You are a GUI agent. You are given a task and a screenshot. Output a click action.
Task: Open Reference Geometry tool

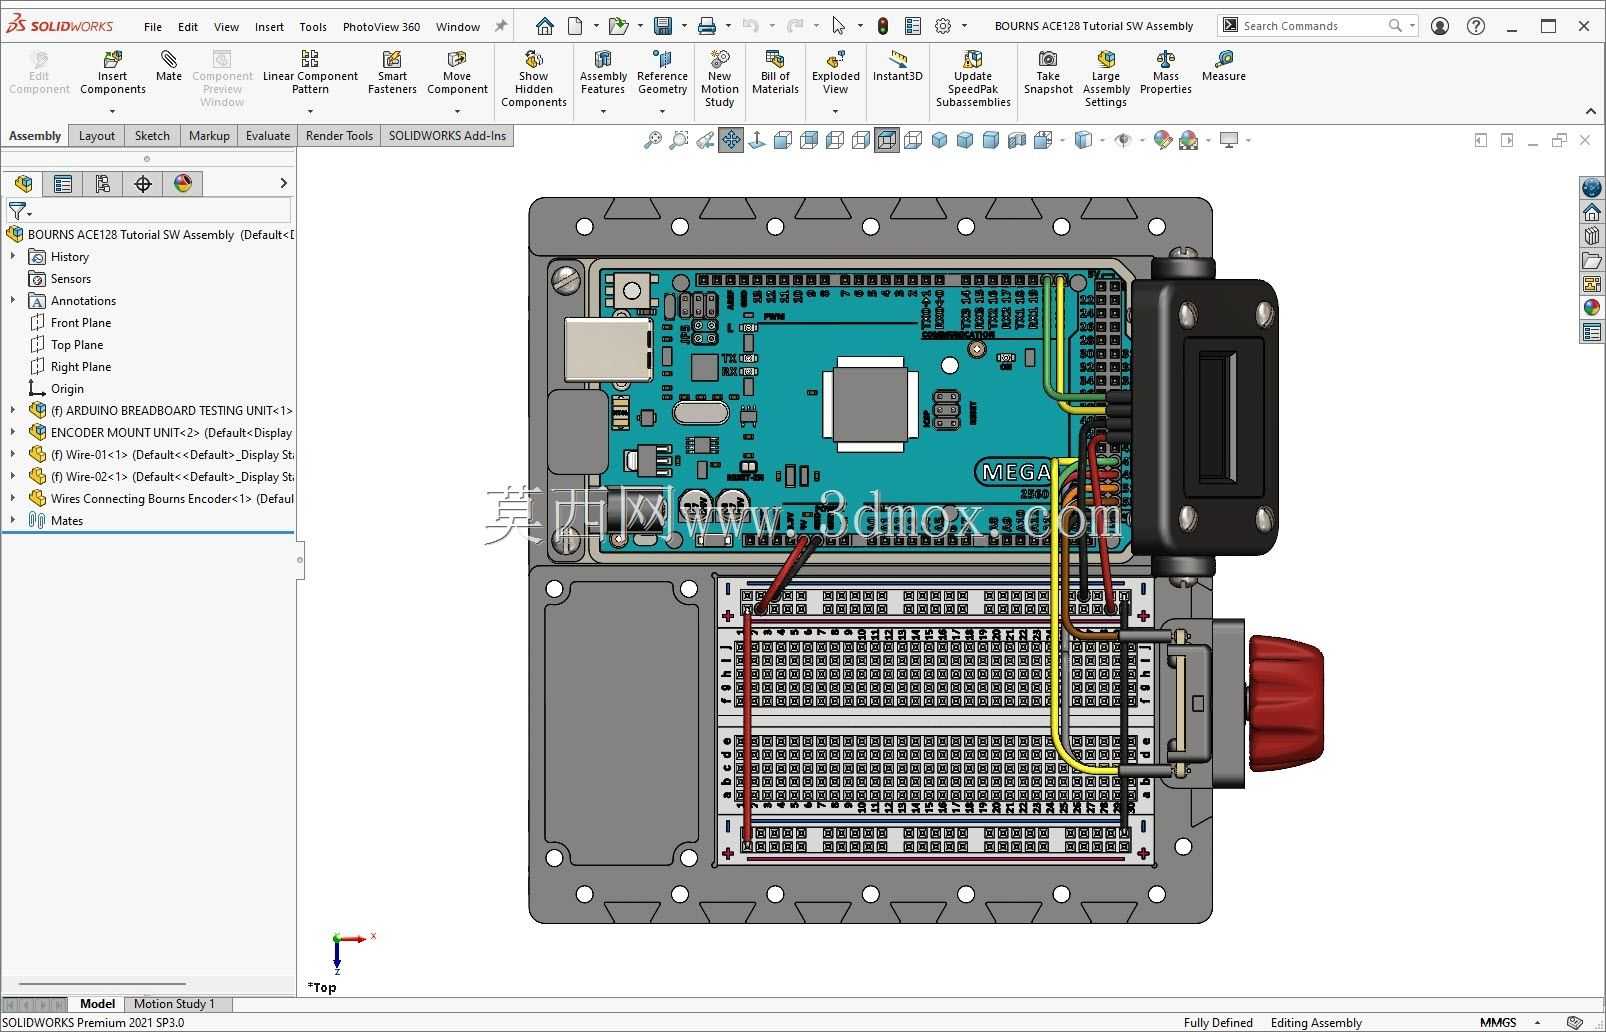coord(662,72)
